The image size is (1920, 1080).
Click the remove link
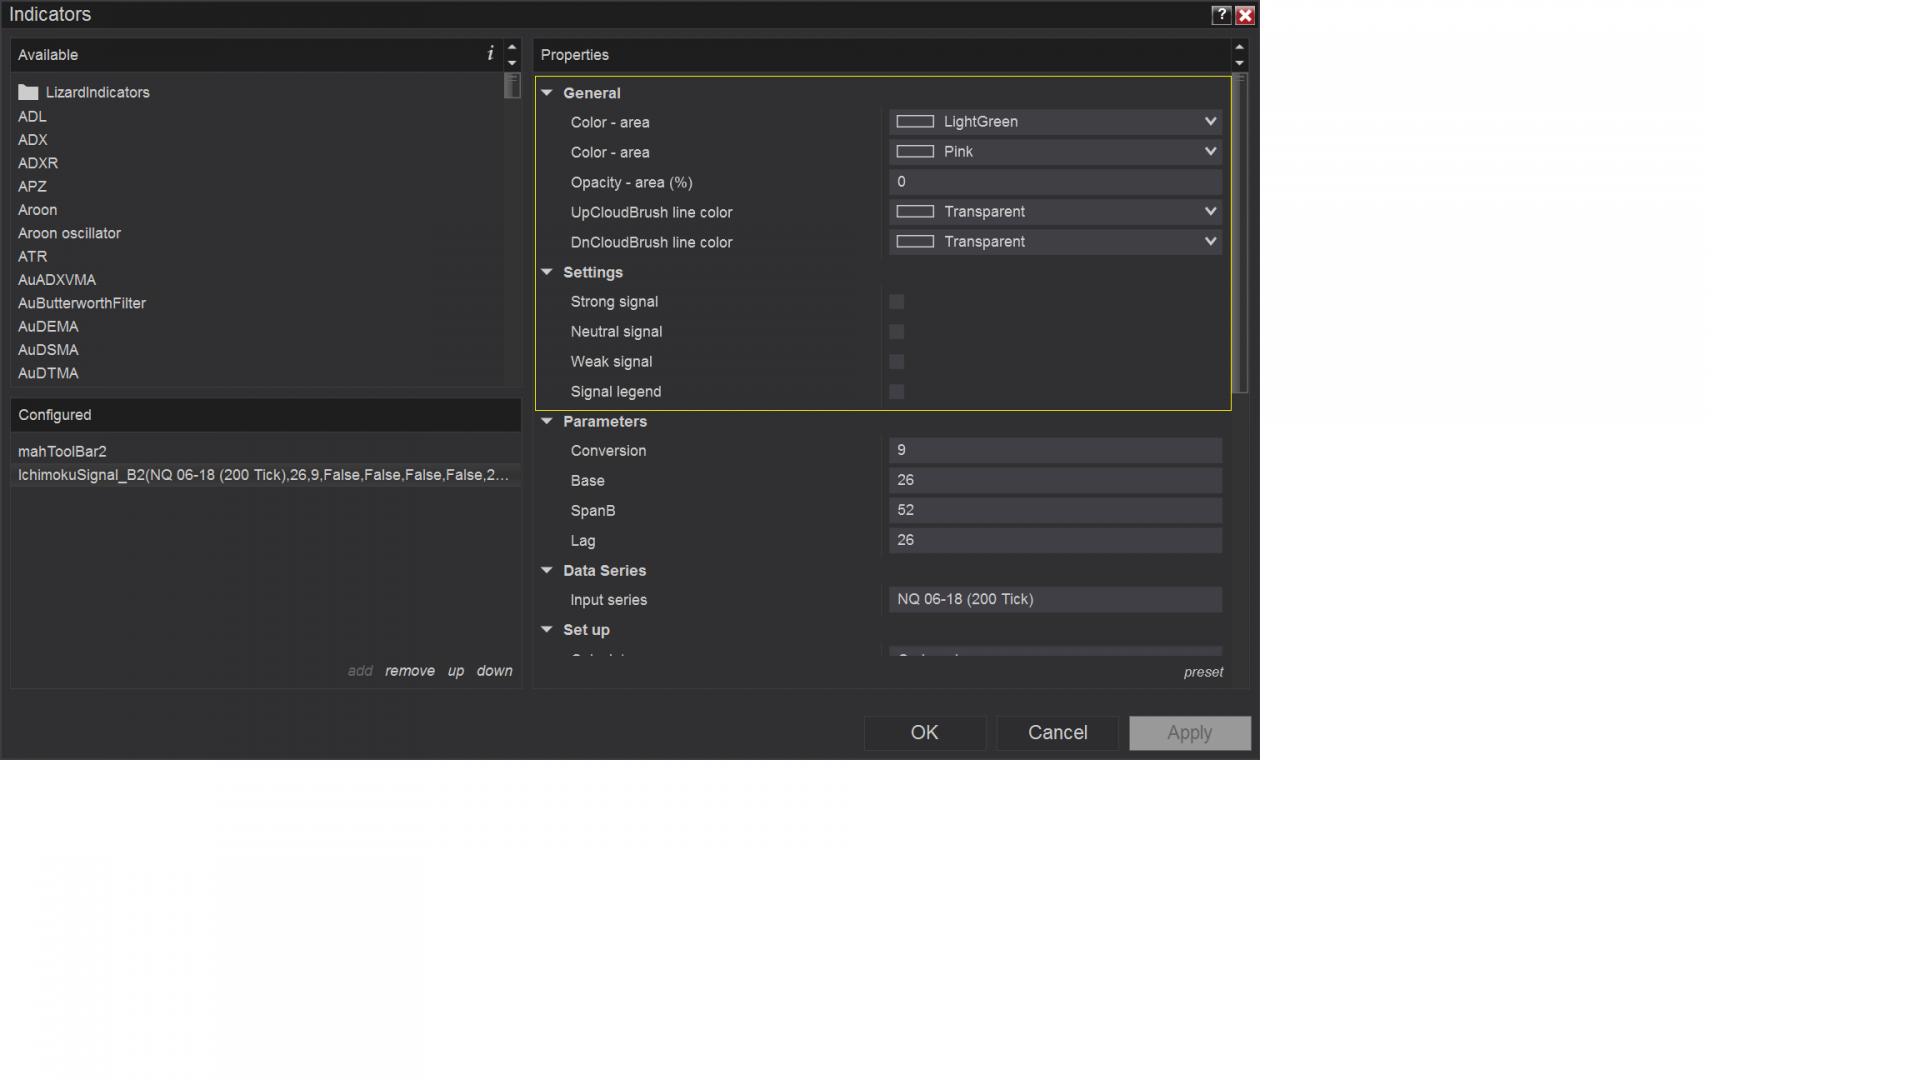tap(409, 671)
